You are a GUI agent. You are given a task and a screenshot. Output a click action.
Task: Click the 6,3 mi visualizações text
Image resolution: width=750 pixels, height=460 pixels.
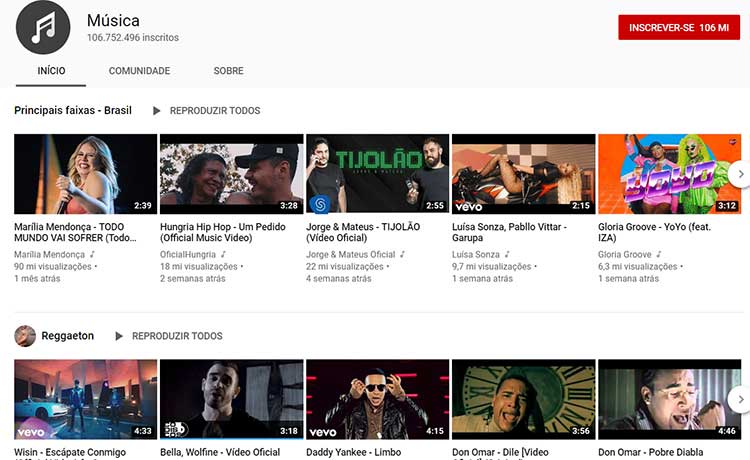coord(637,266)
